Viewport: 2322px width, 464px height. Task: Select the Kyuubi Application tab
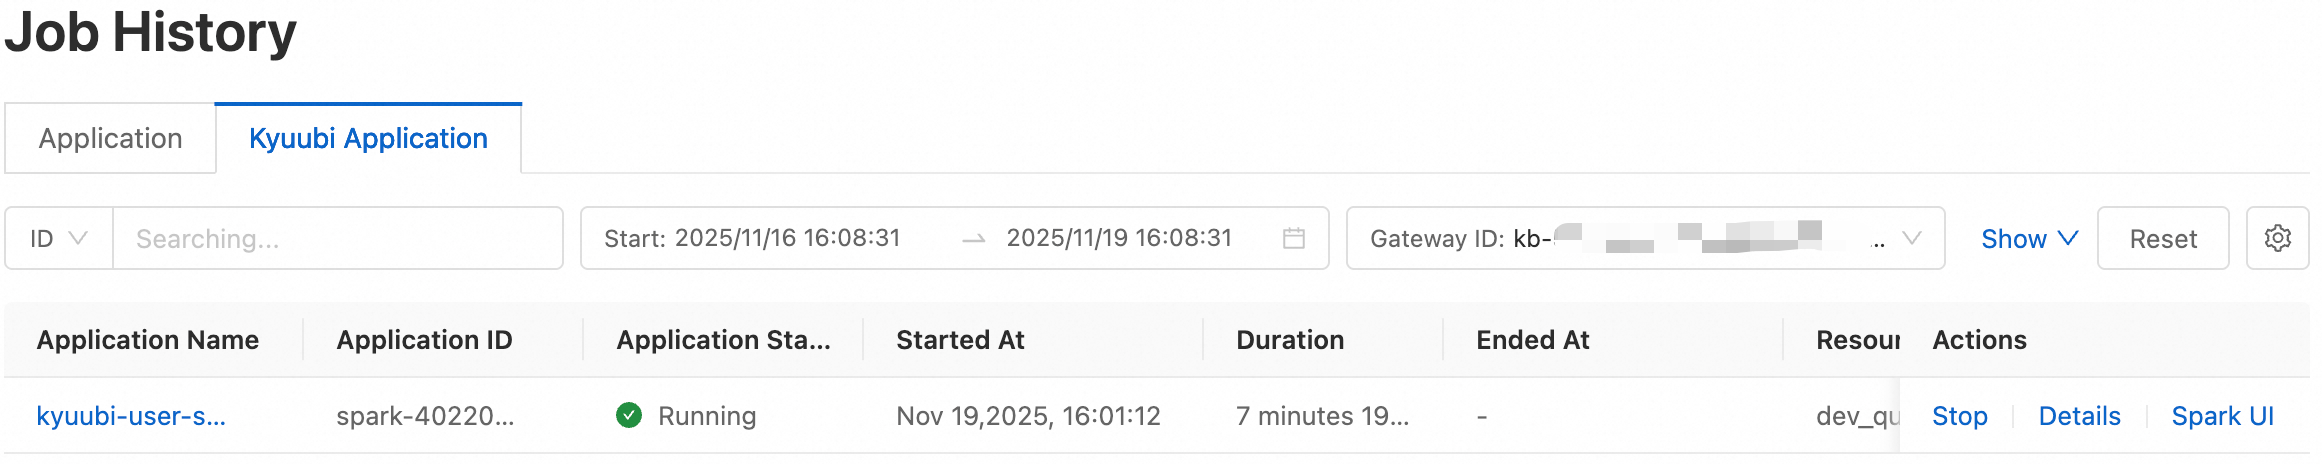(x=368, y=138)
